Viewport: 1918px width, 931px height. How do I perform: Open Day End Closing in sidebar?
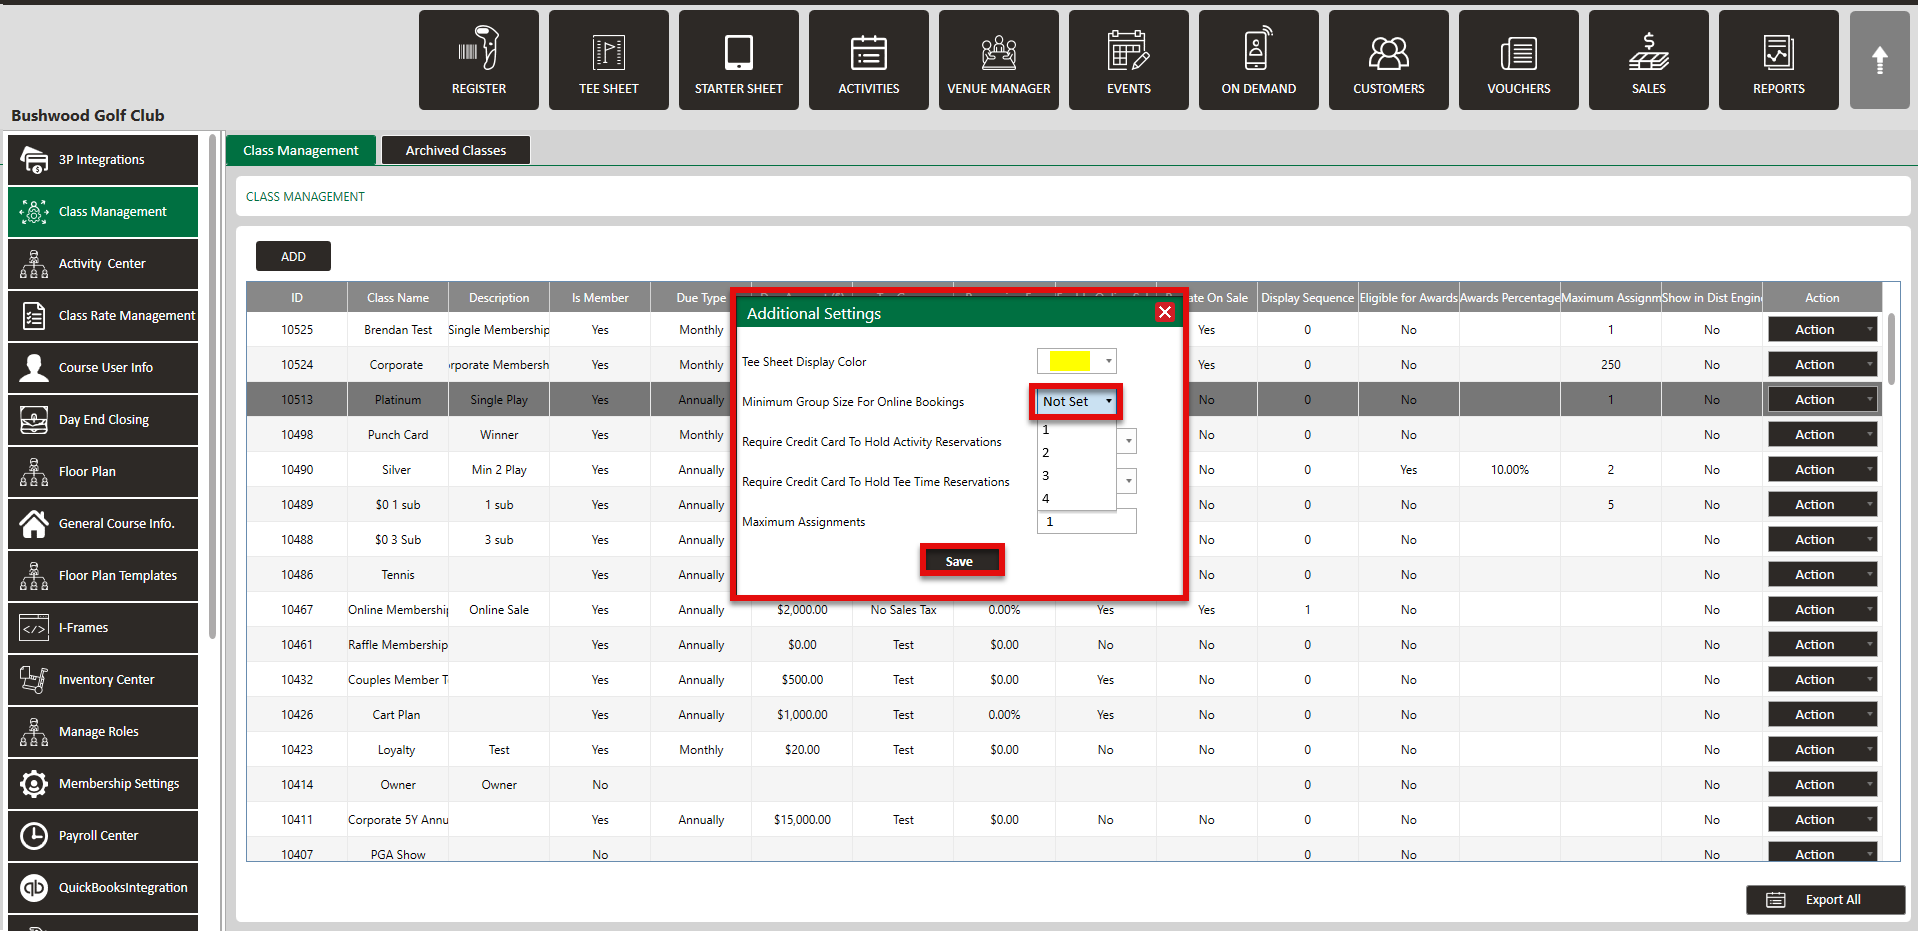pyautogui.click(x=103, y=420)
